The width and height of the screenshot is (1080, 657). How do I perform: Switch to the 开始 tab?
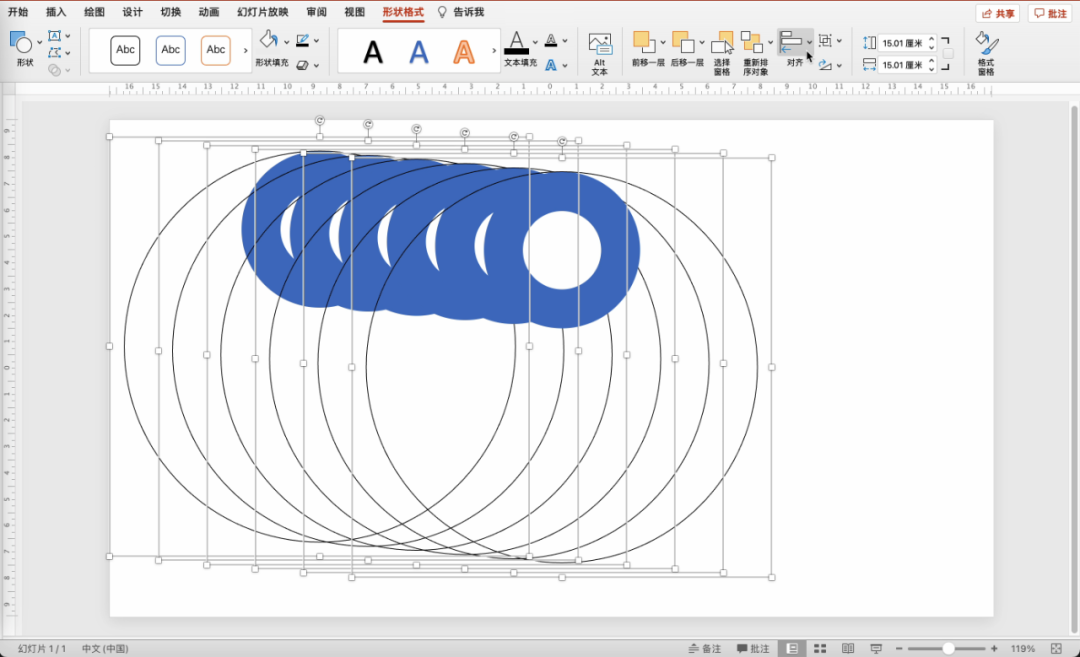18,12
